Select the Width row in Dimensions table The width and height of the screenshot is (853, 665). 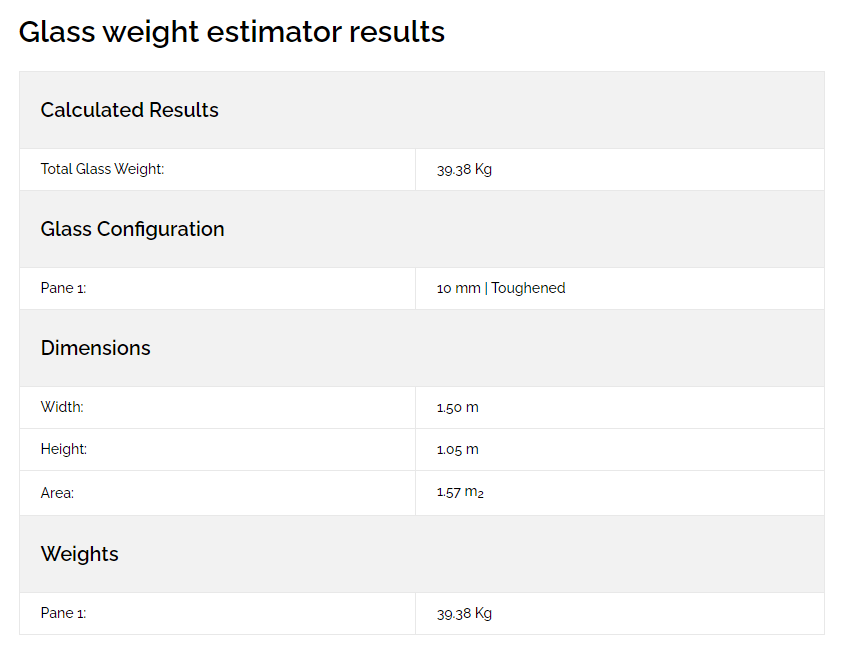click(x=422, y=408)
